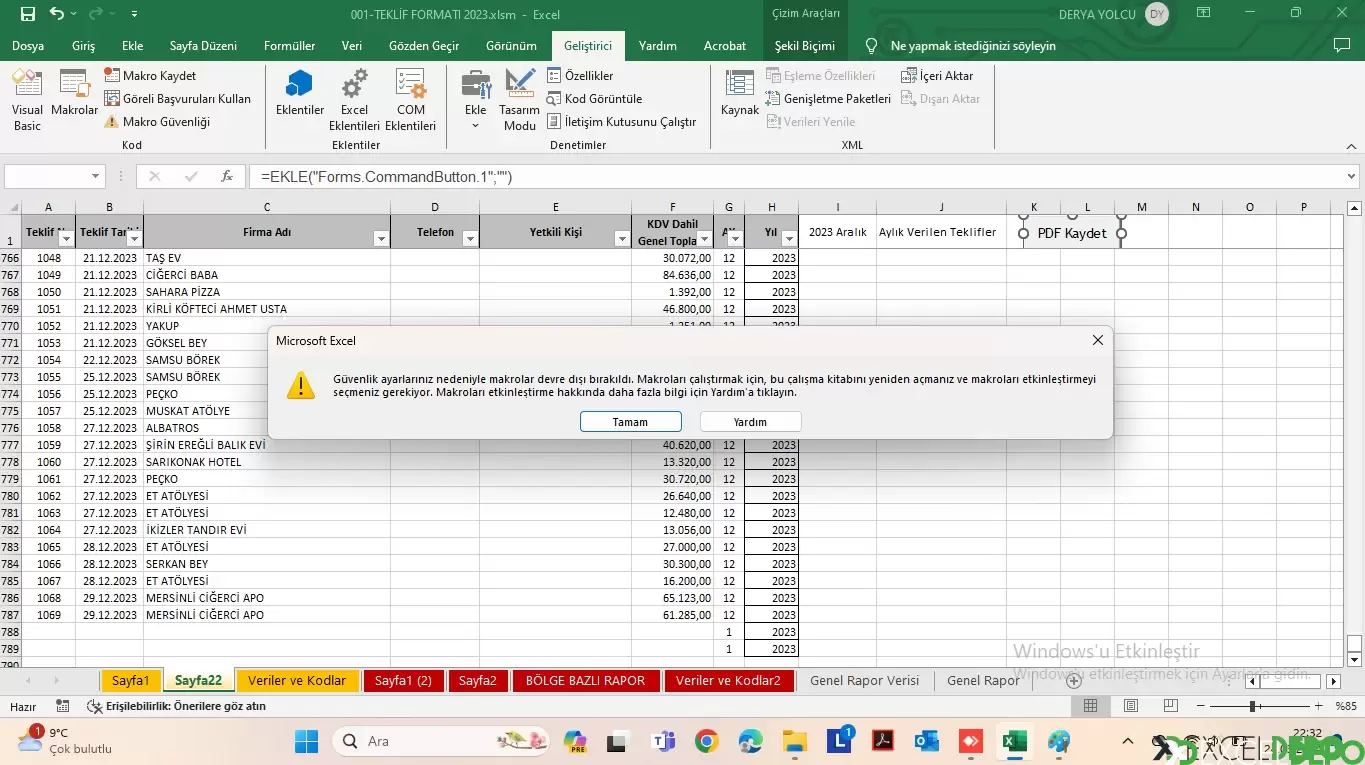Open Özellikler control properties
The width and height of the screenshot is (1365, 765).
[x=580, y=76]
